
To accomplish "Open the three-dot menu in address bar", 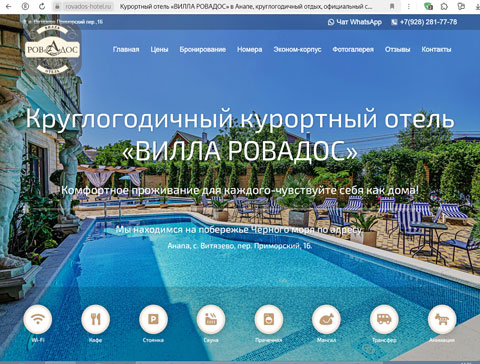I will point(409,6).
